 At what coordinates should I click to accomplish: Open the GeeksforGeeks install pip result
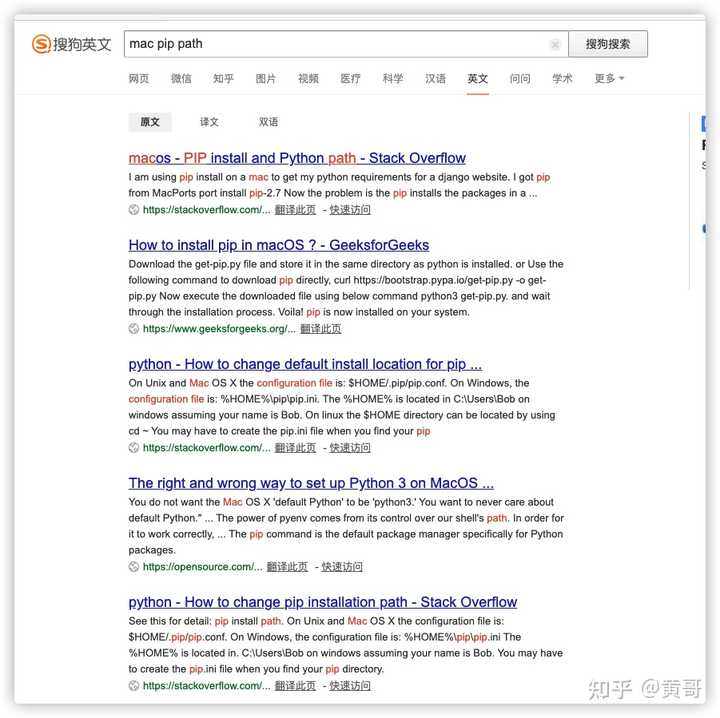click(x=279, y=245)
